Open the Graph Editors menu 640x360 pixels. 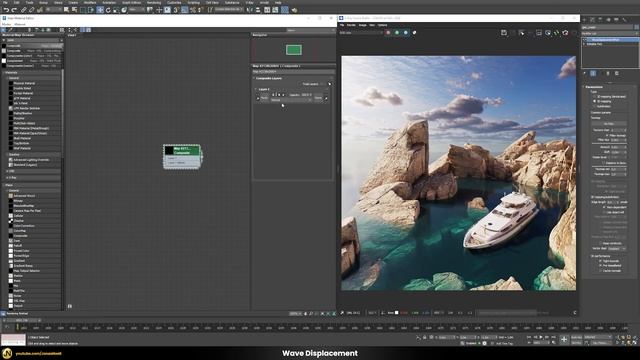(131, 2)
